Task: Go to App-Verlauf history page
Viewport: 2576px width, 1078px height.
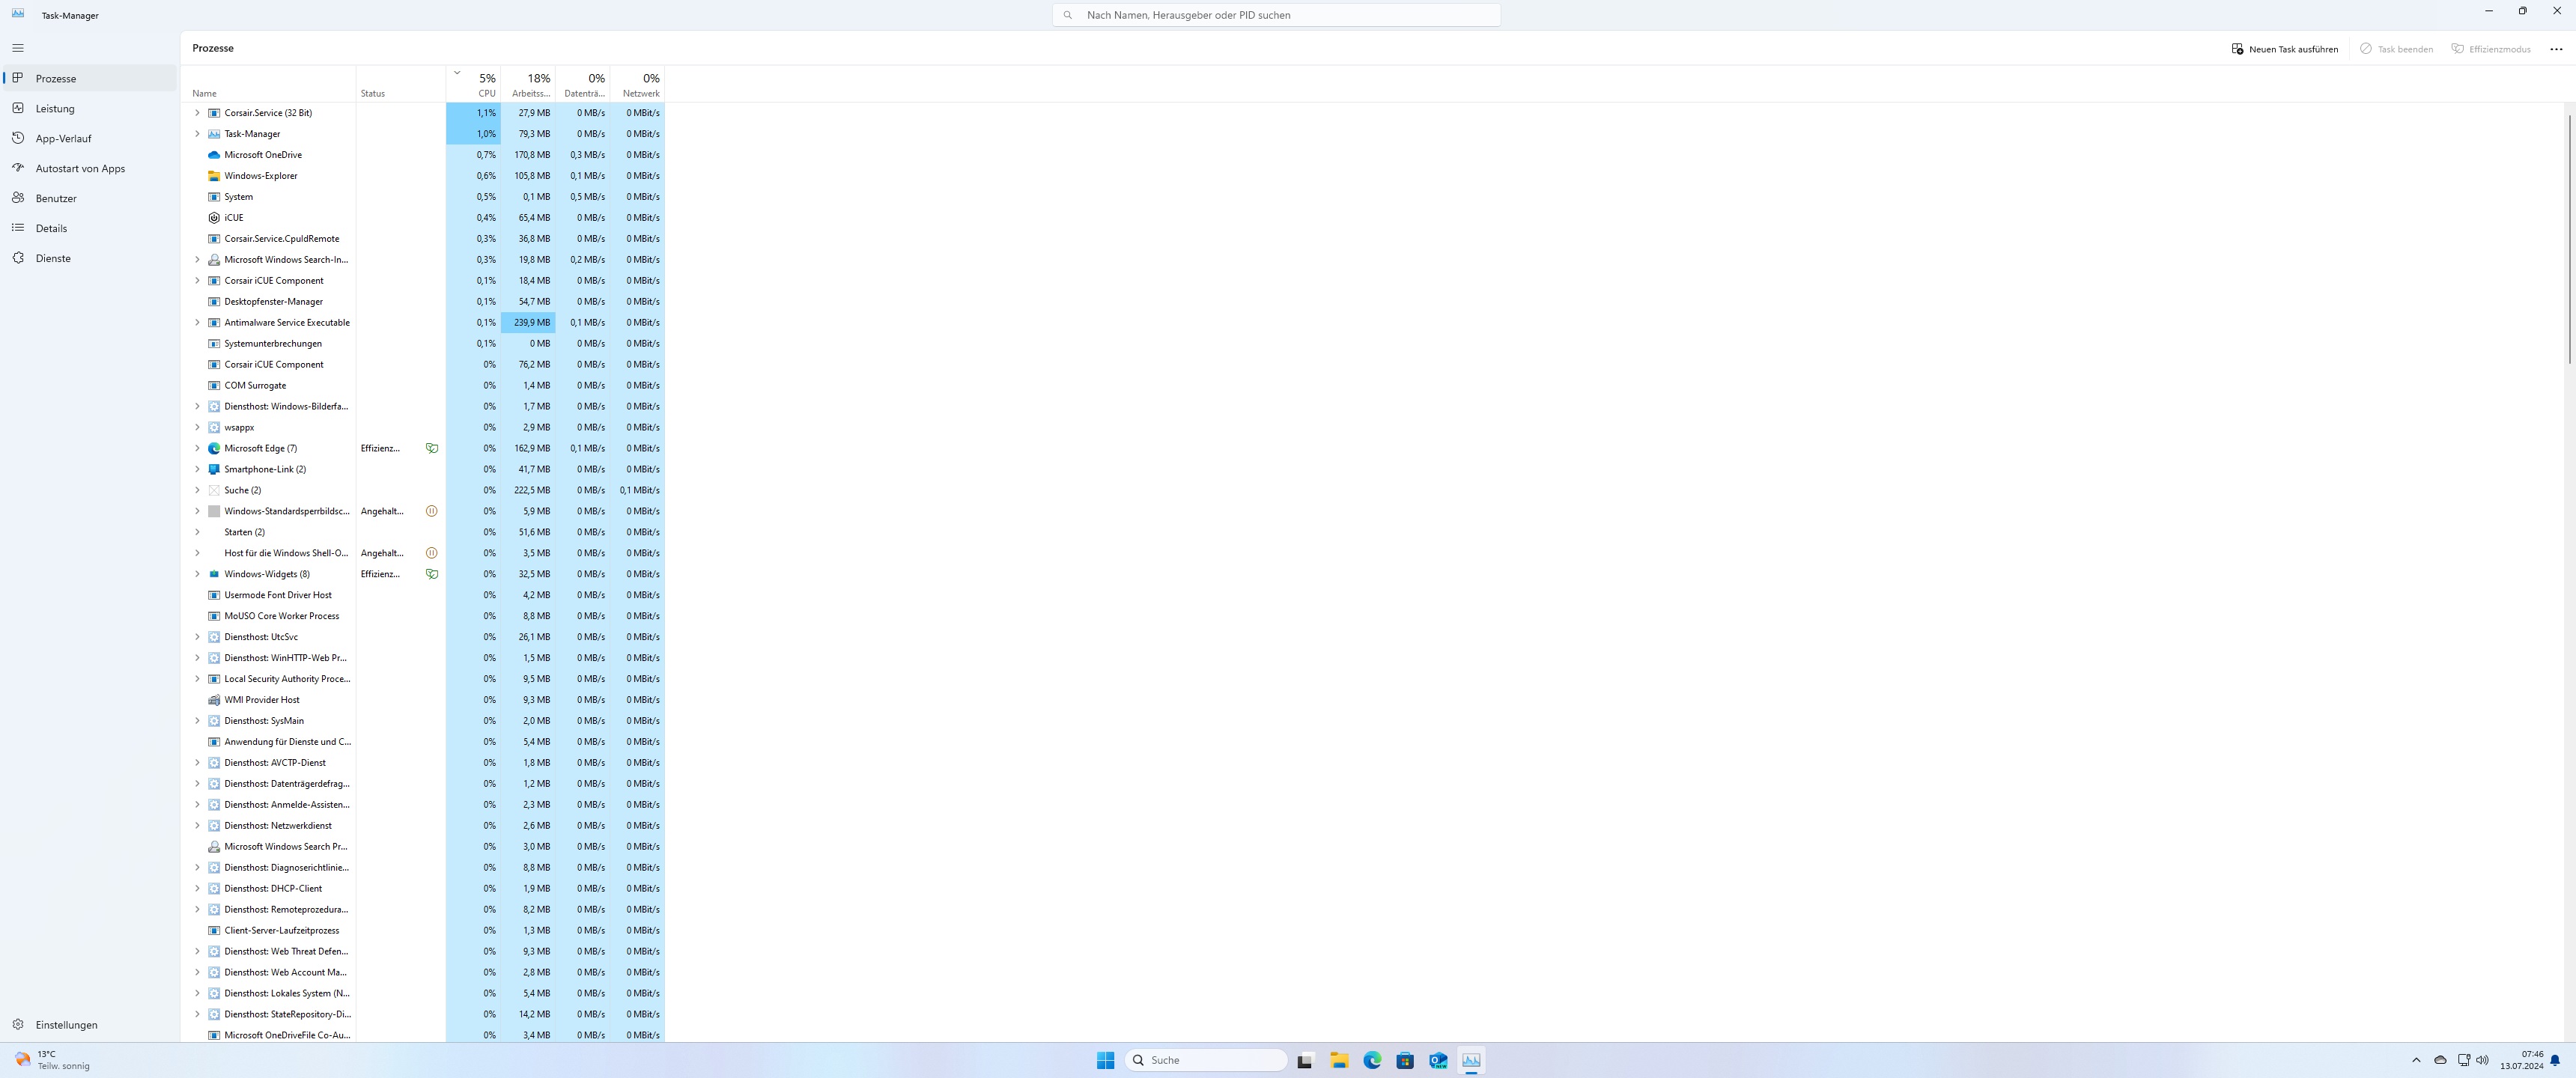Action: click(63, 138)
